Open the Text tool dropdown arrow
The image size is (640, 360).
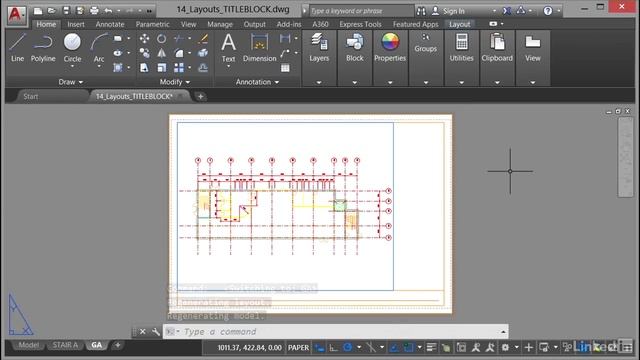(228, 67)
